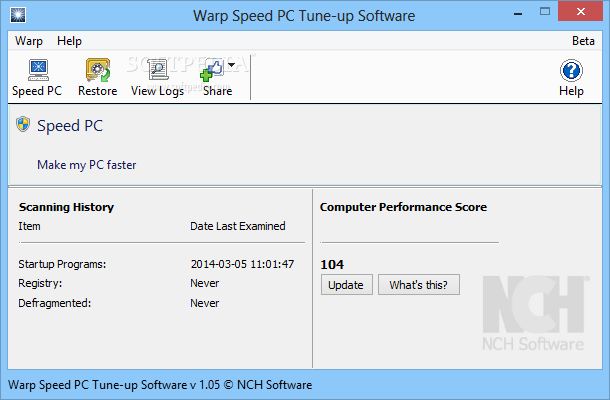Click the Item column header
The height and width of the screenshot is (400, 610).
[29, 226]
